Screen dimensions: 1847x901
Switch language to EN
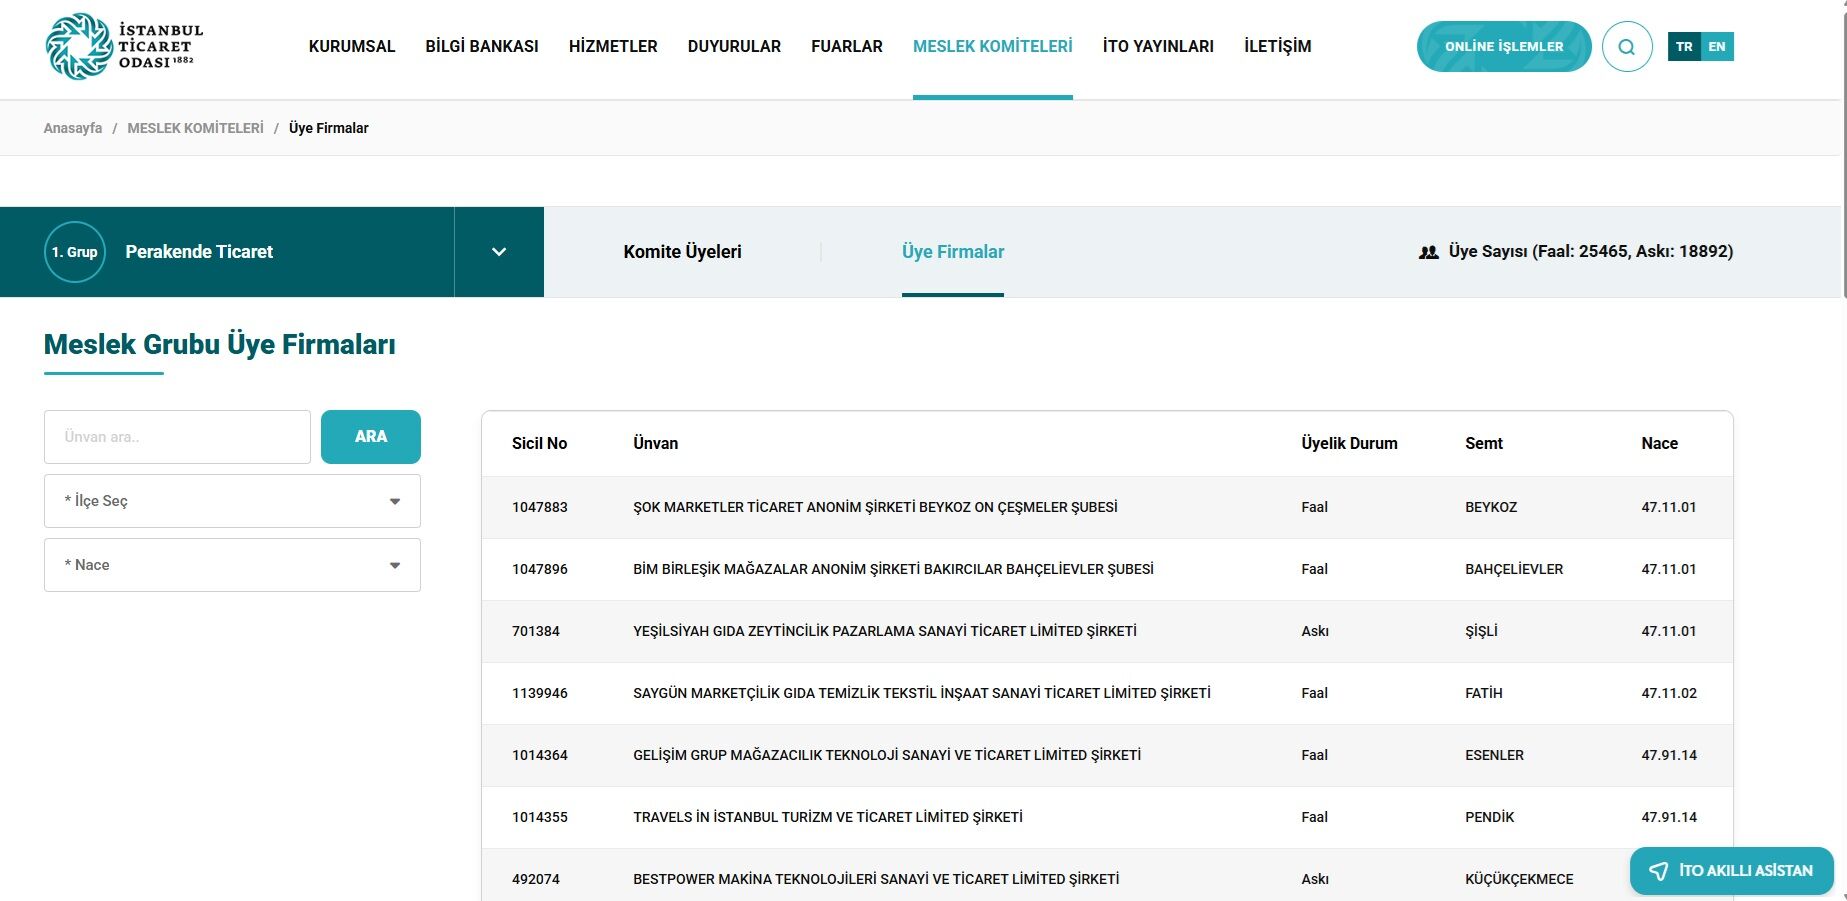pos(1717,47)
